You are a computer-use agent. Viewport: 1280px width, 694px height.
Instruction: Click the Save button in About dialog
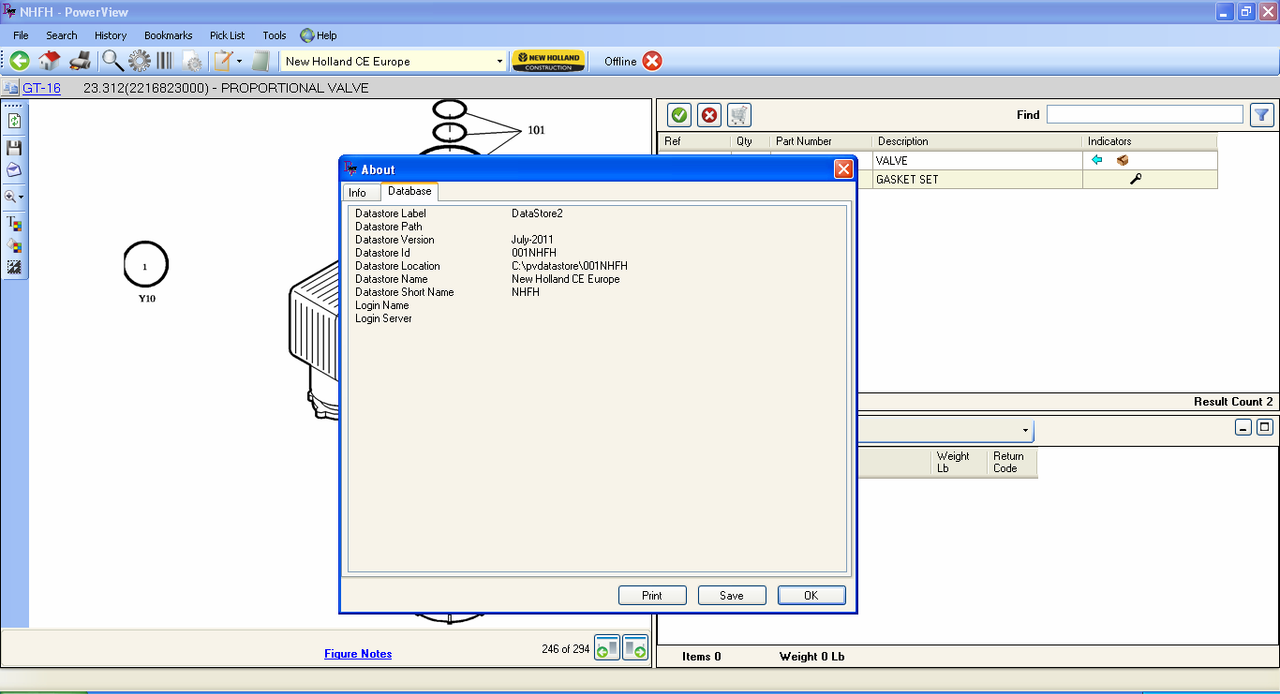[x=732, y=595]
